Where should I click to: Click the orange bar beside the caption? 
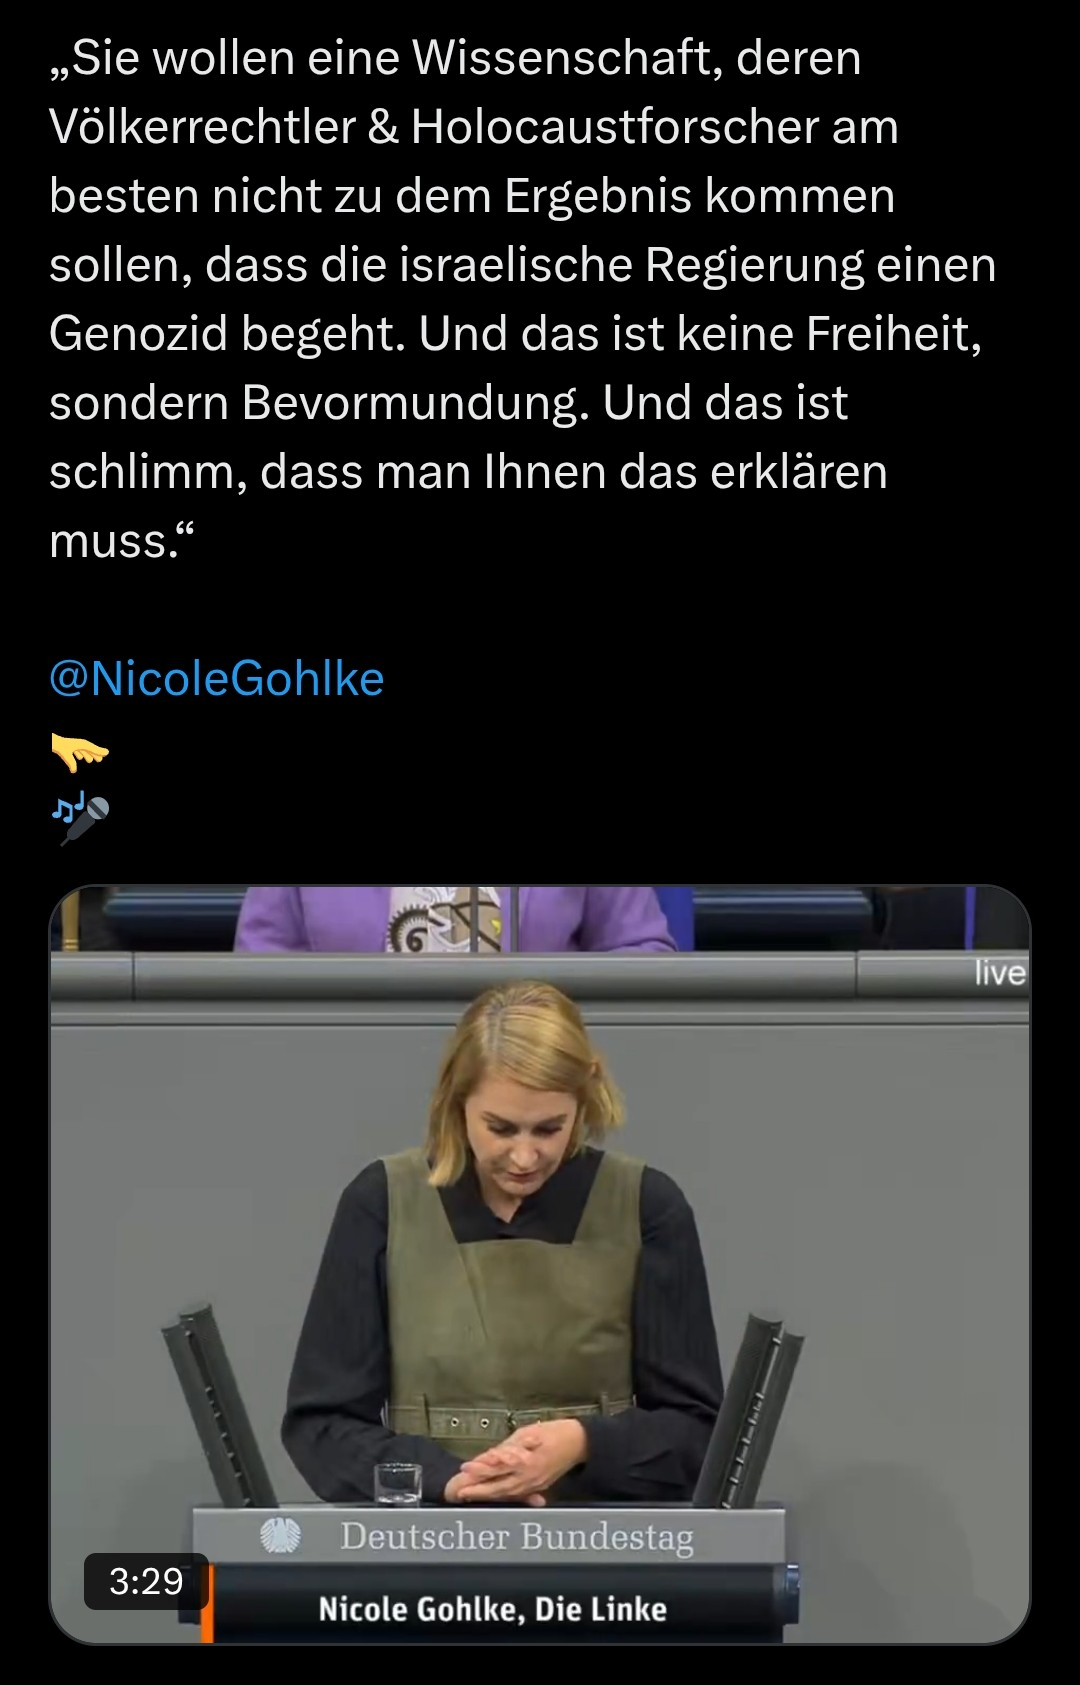207,1603
